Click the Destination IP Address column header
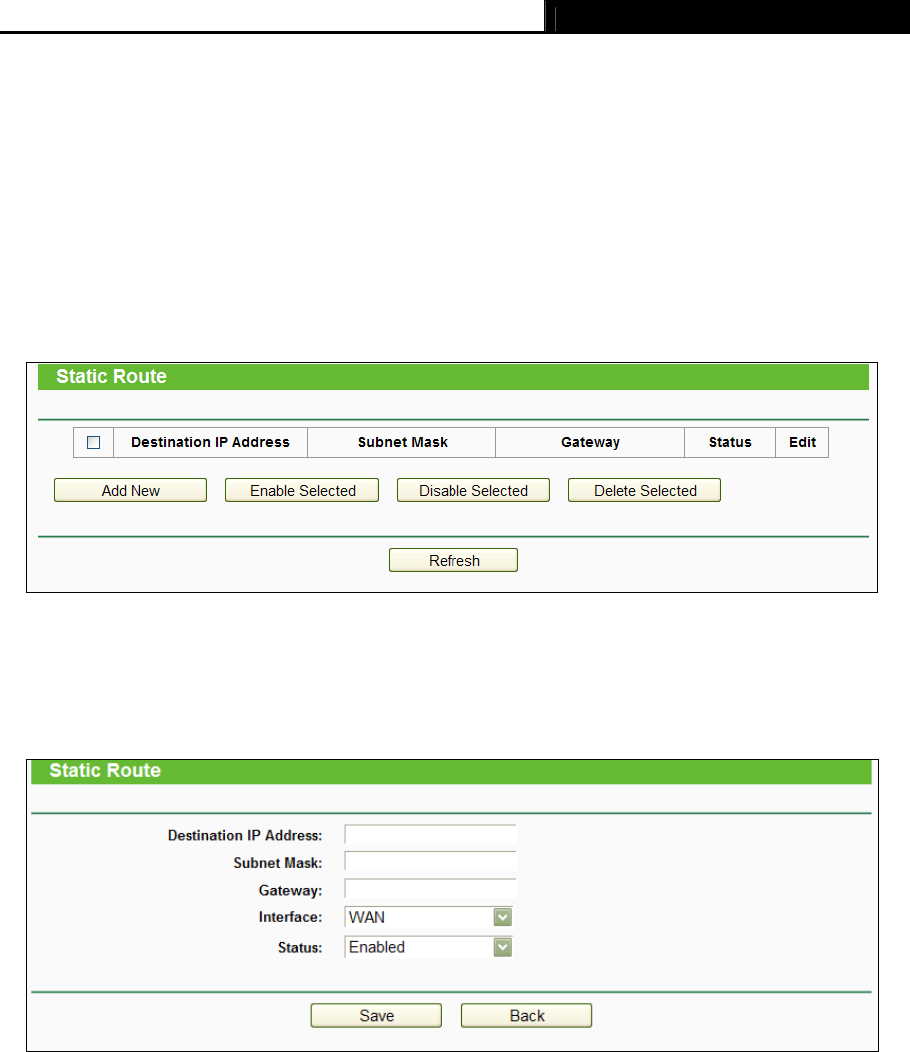Image resolution: width=910 pixels, height=1052 pixels. coord(211,443)
